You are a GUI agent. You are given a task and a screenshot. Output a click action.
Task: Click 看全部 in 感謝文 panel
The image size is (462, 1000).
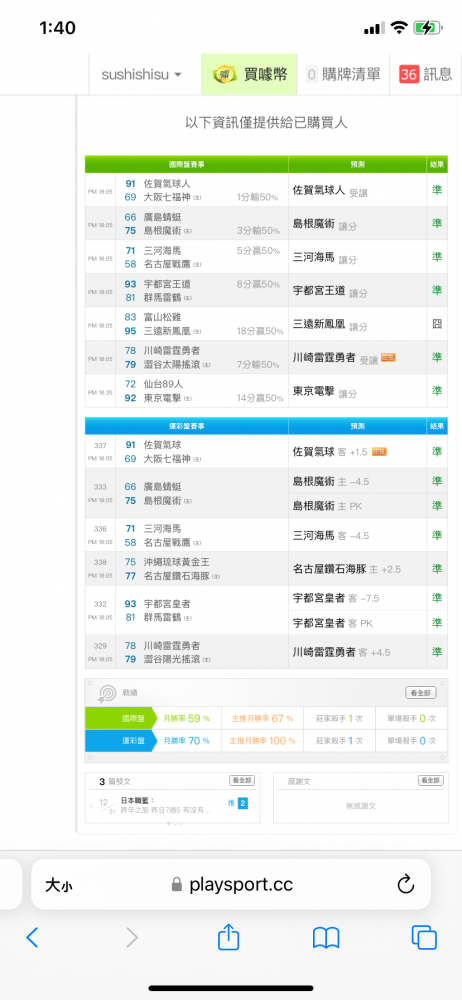click(x=430, y=781)
